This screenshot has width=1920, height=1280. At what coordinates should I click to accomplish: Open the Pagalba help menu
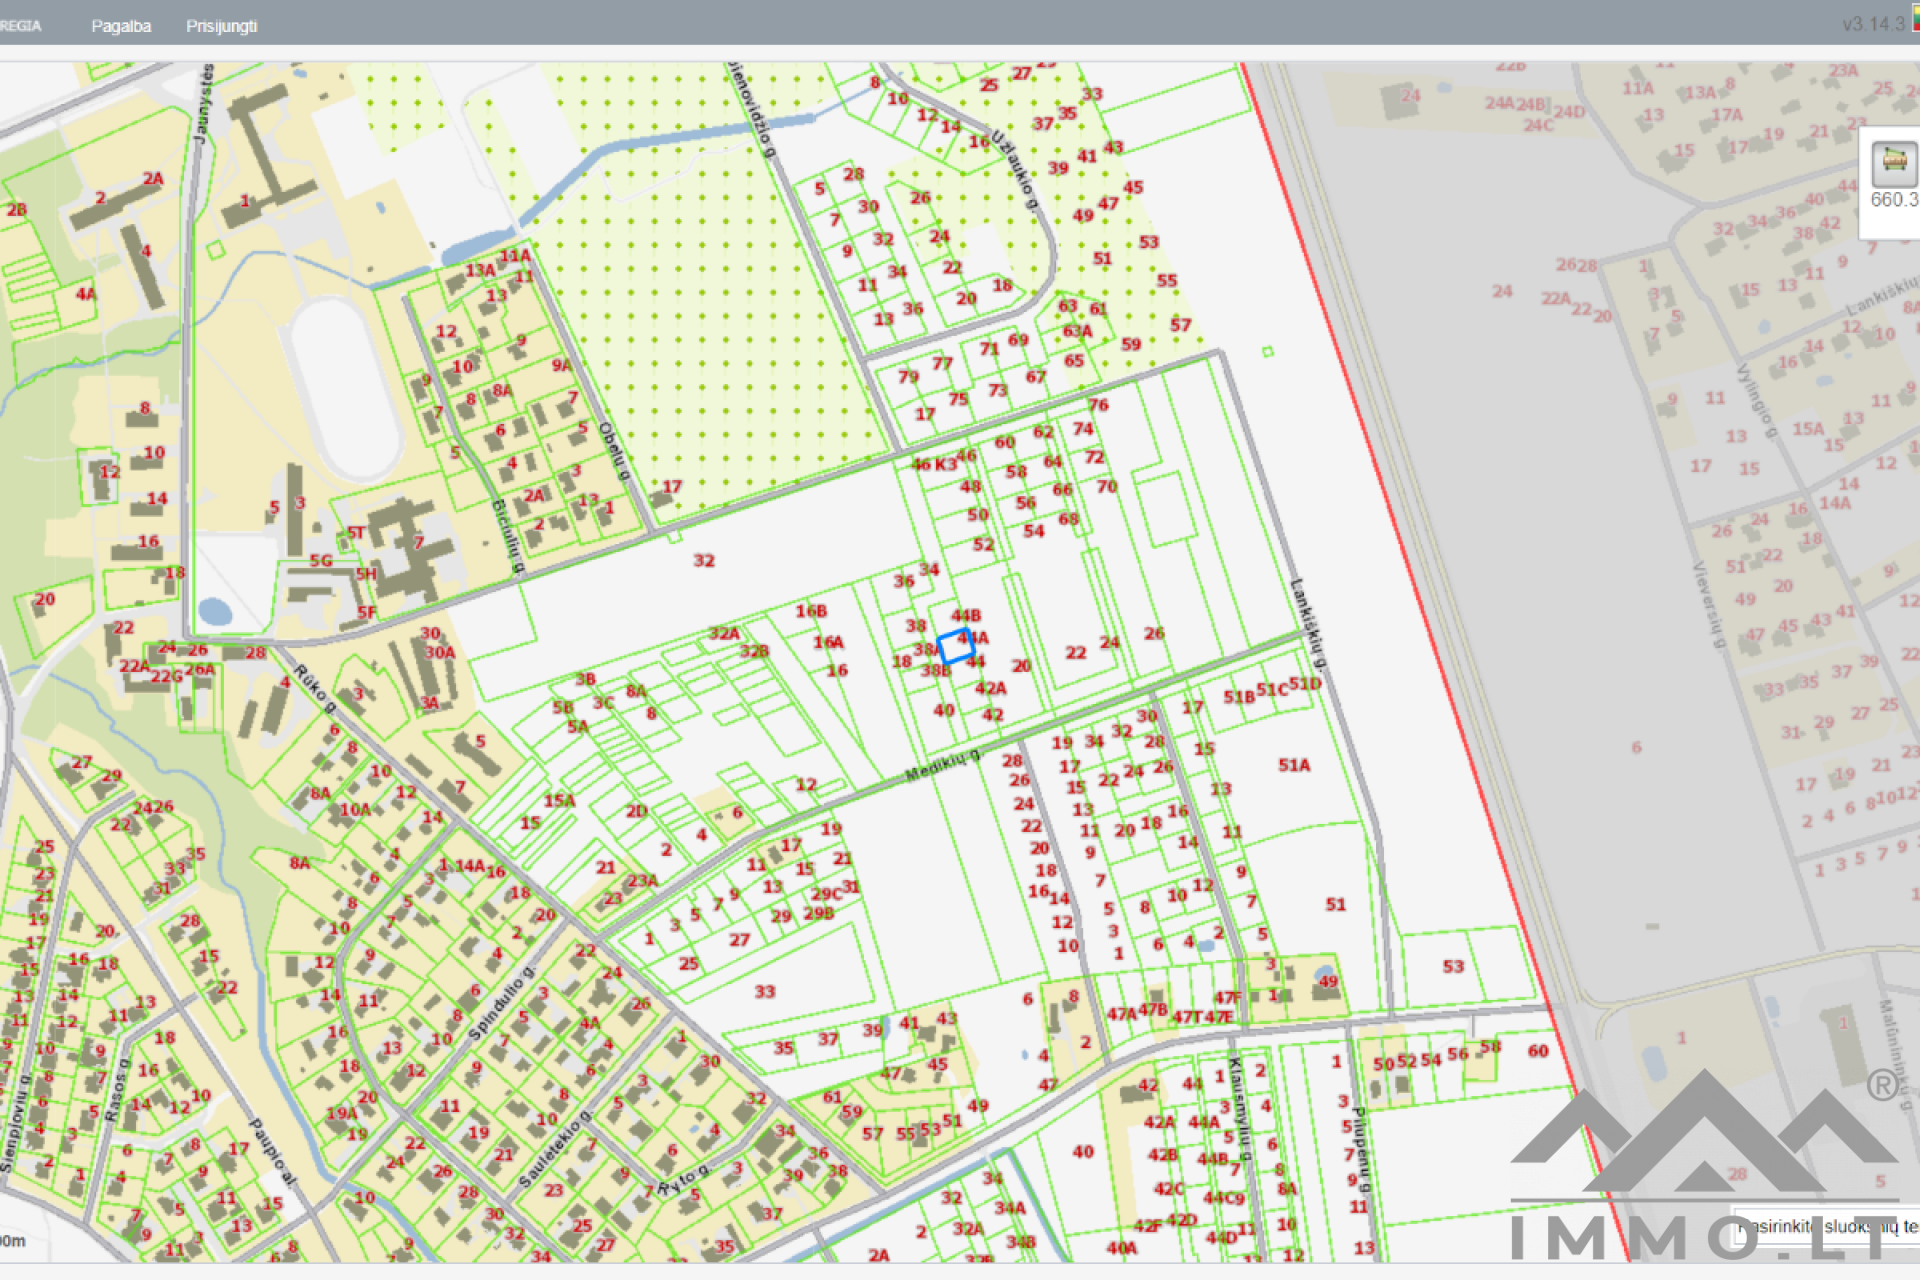point(121,26)
